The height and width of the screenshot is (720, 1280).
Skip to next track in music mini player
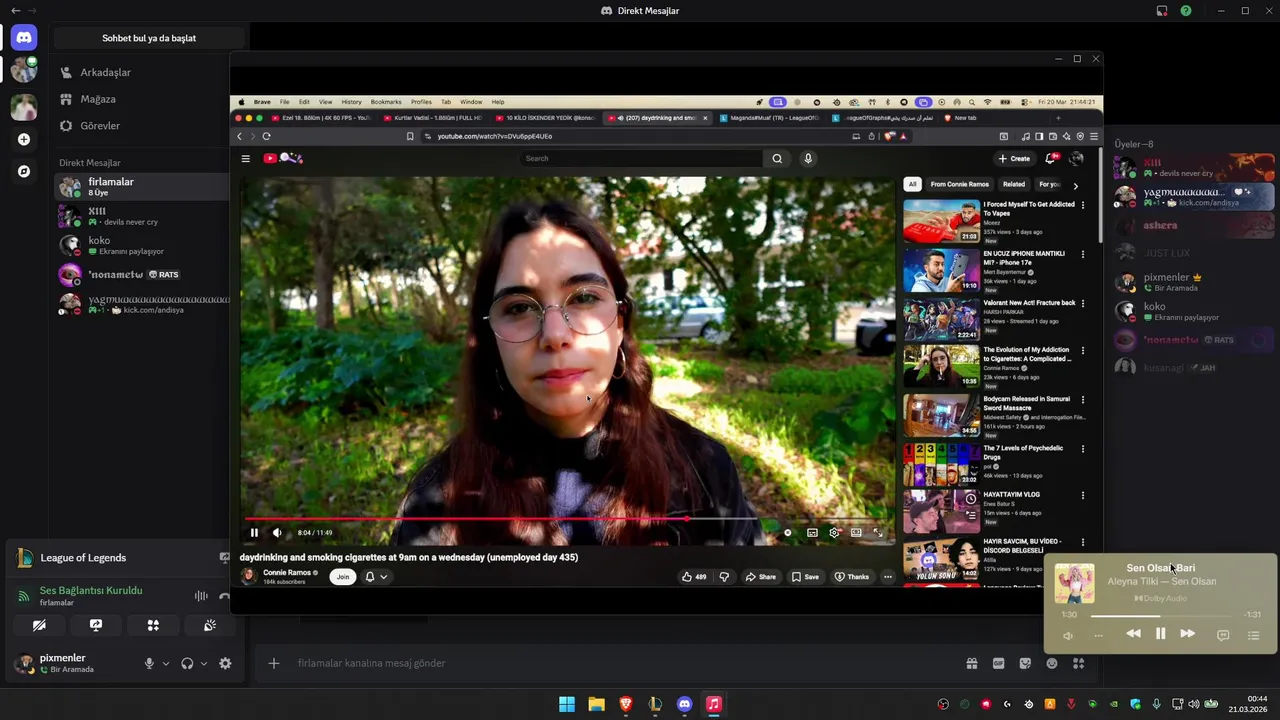coord(1187,633)
